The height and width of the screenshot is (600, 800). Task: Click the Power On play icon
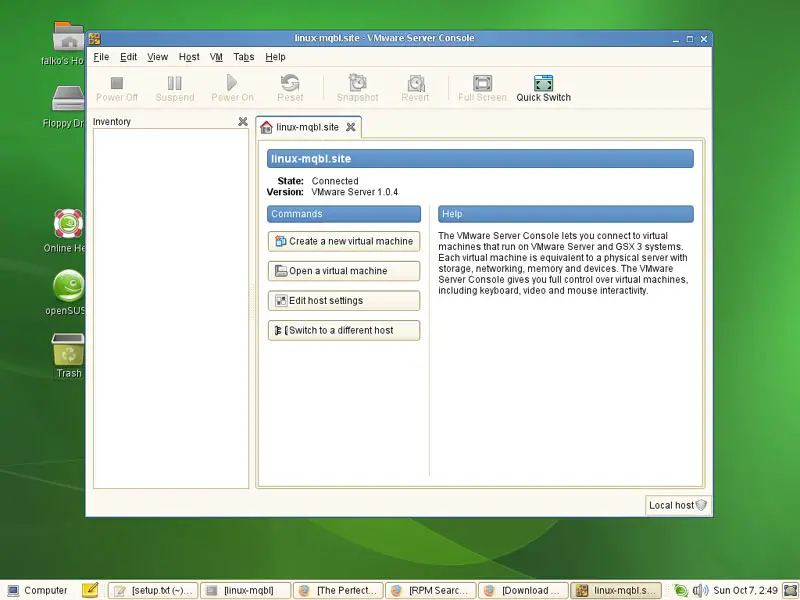[232, 82]
